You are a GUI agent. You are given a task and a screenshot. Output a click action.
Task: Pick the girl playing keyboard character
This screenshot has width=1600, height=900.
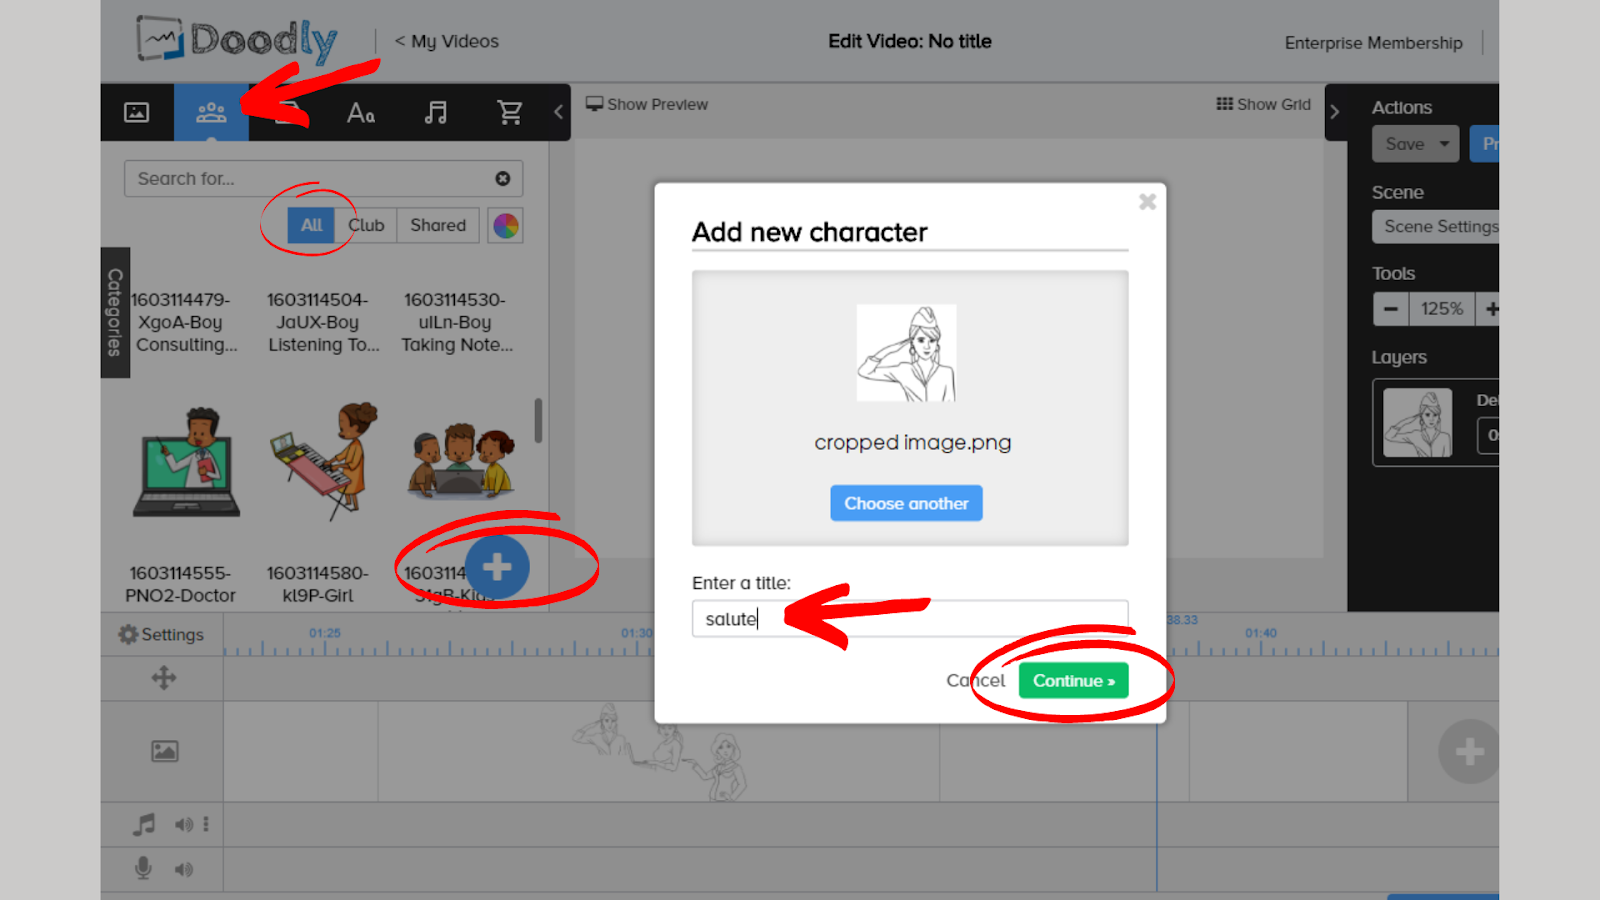(324, 460)
